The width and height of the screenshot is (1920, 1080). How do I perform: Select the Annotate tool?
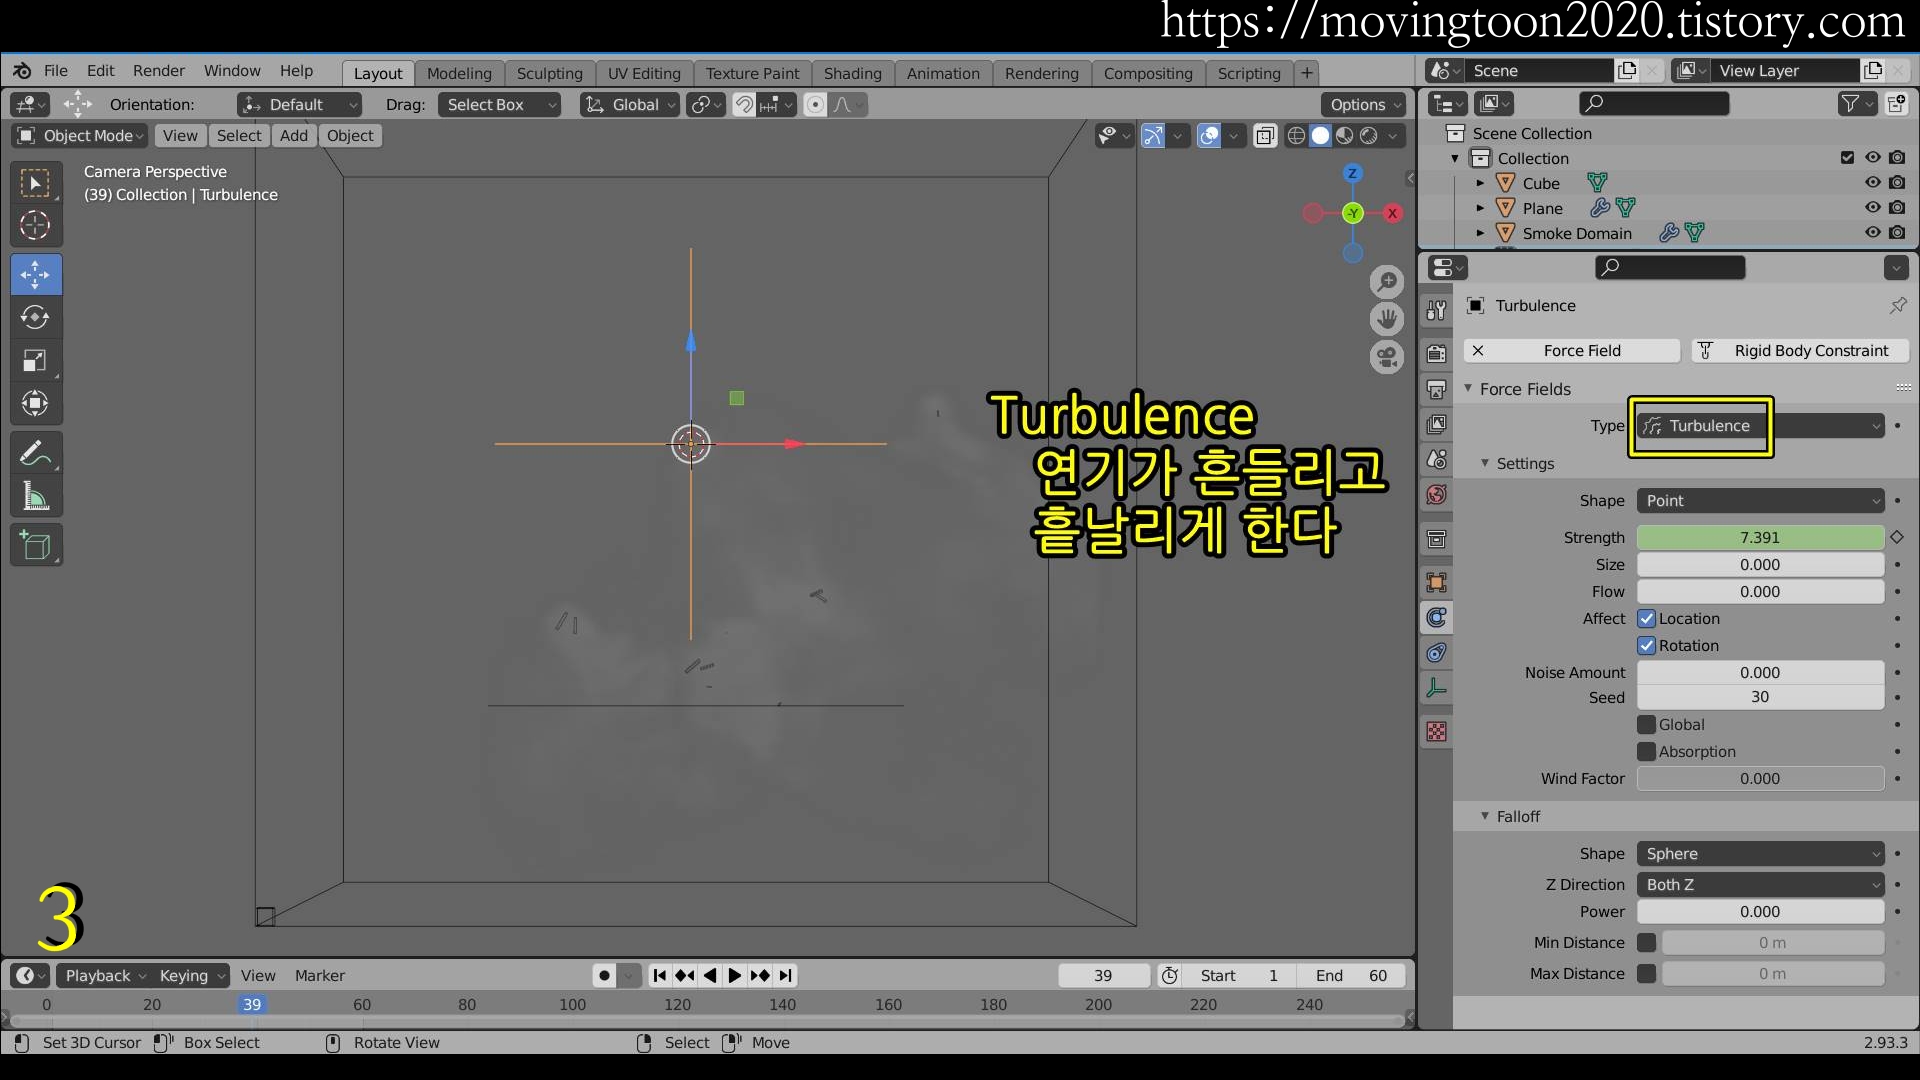[x=36, y=453]
